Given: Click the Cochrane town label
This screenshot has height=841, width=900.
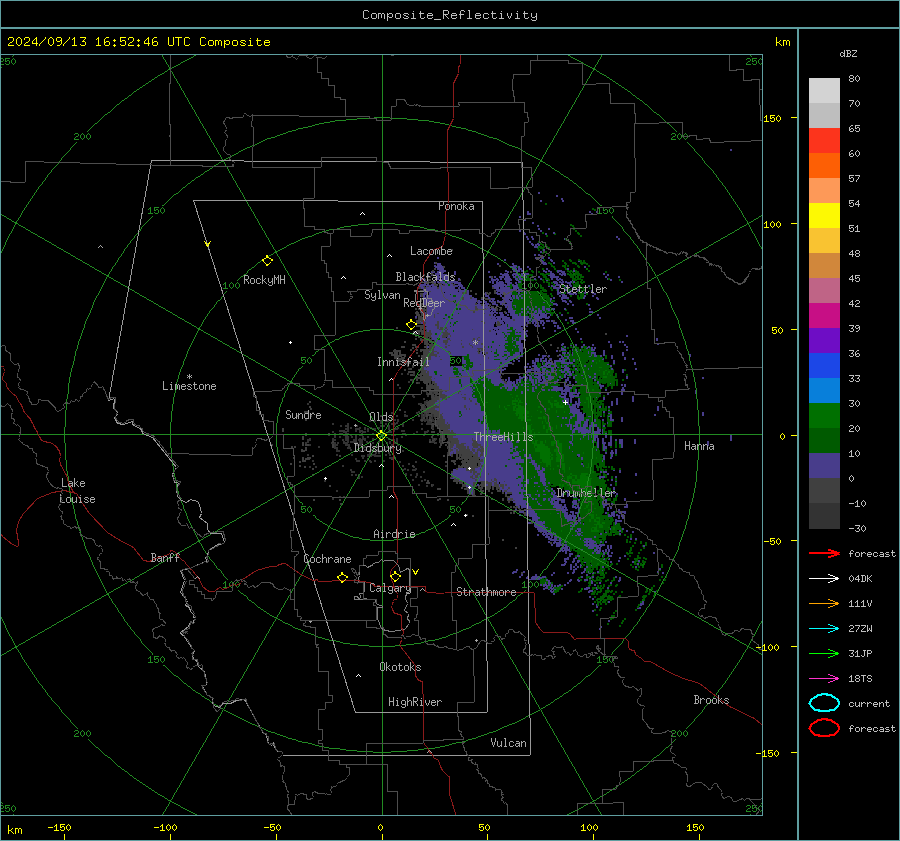Looking at the screenshot, I should click(327, 559).
